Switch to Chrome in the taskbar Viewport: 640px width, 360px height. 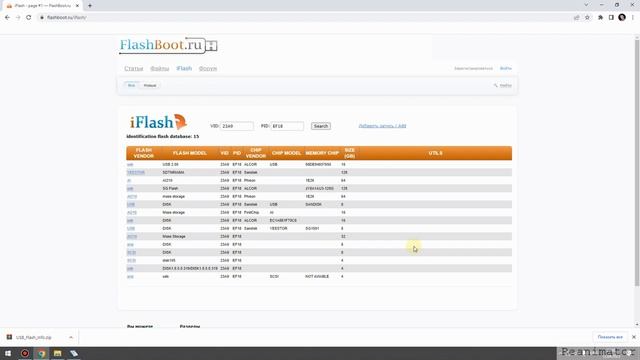pos(41,353)
